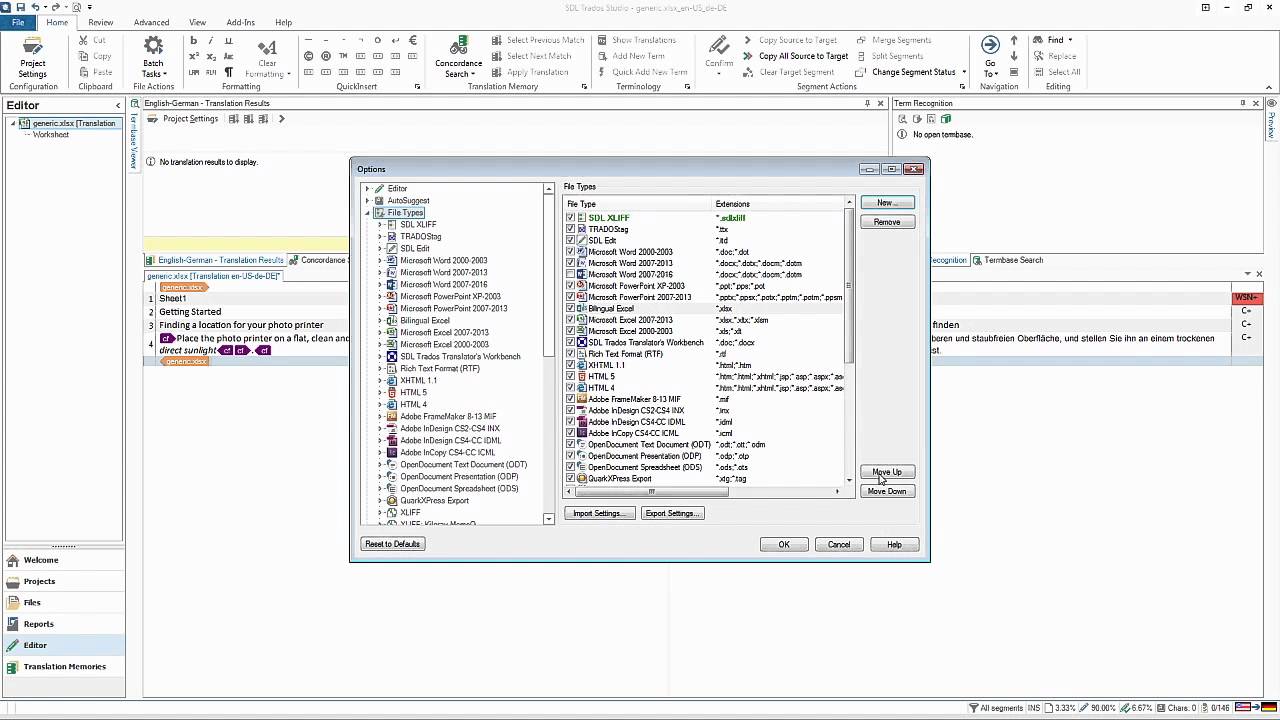Switch to the Review ribbon tab

pos(100,22)
